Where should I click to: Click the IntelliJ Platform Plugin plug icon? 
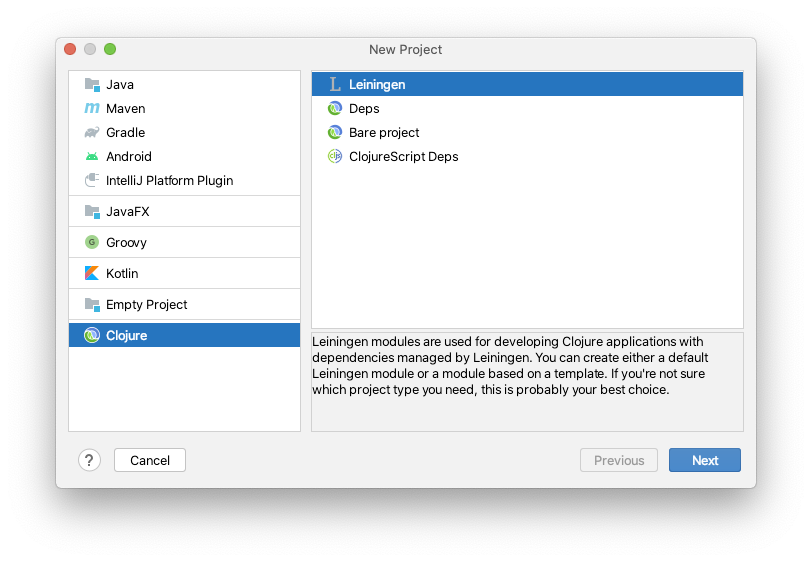(x=92, y=180)
